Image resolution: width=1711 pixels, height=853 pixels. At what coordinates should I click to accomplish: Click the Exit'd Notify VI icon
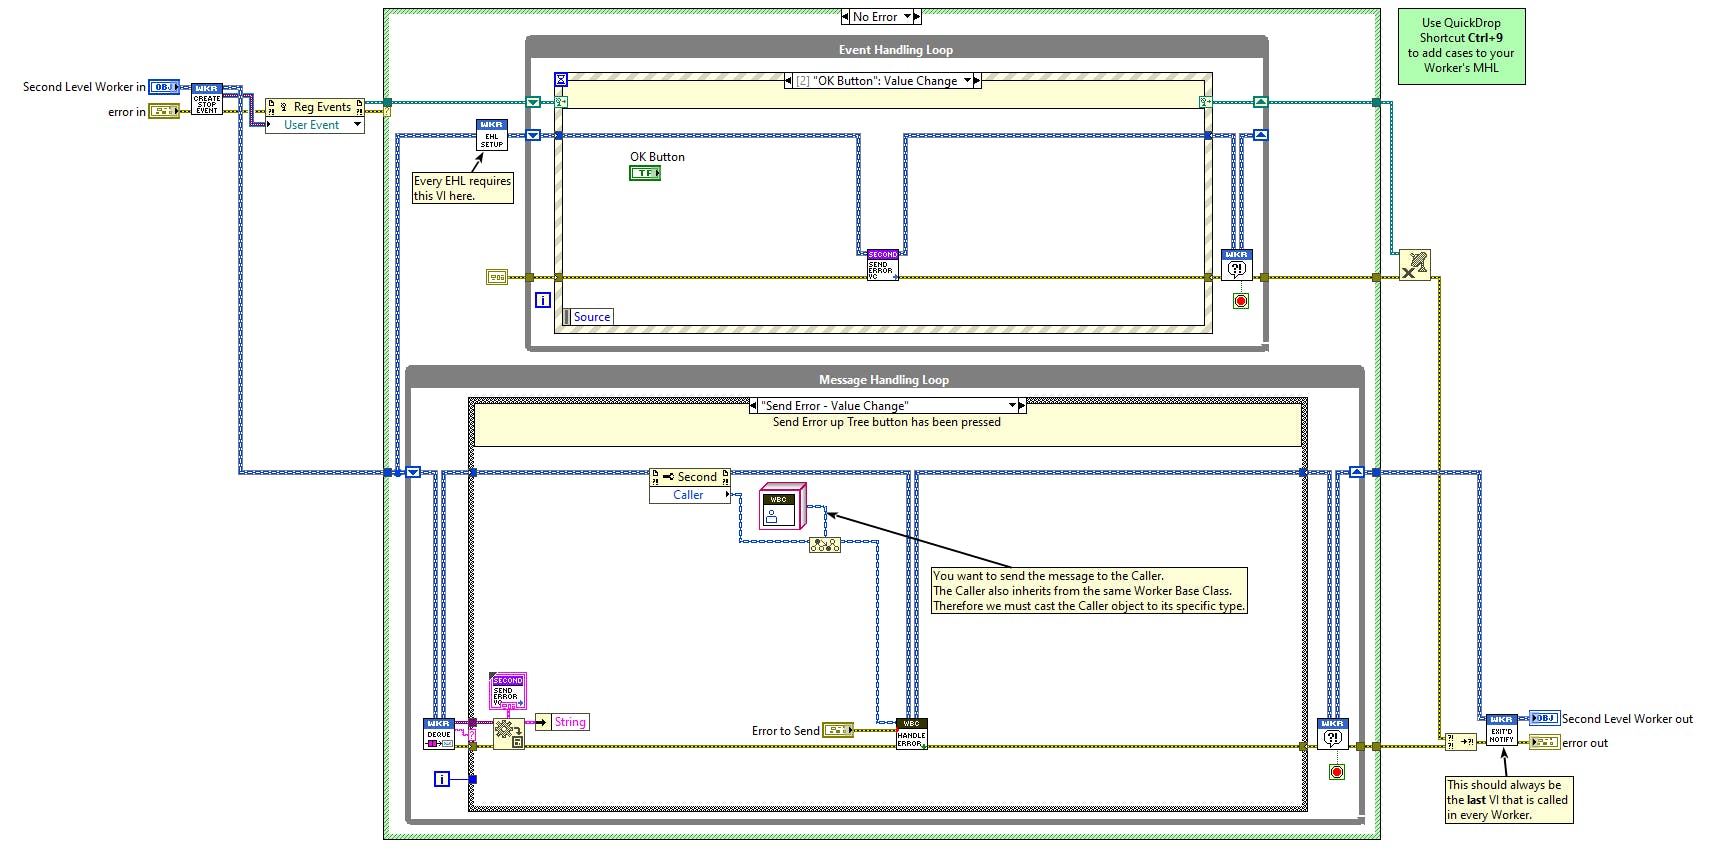(1501, 730)
